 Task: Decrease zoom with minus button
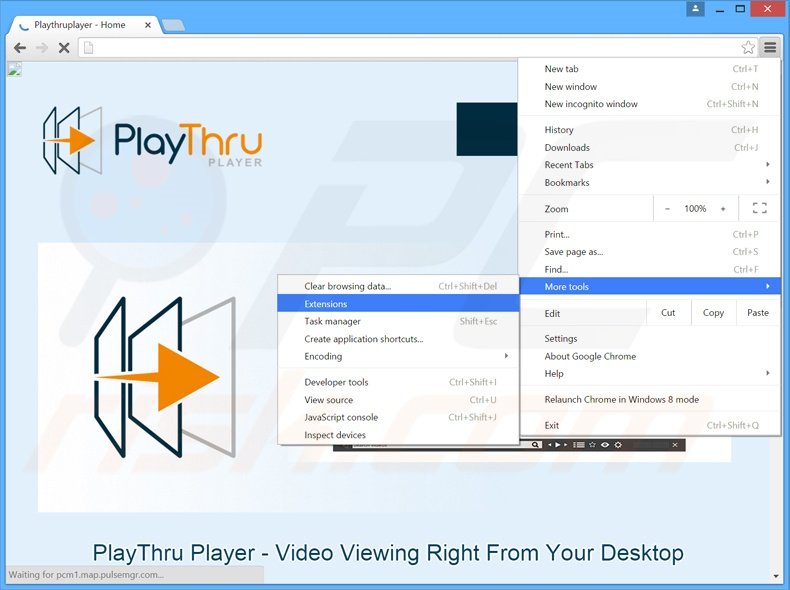(x=668, y=209)
